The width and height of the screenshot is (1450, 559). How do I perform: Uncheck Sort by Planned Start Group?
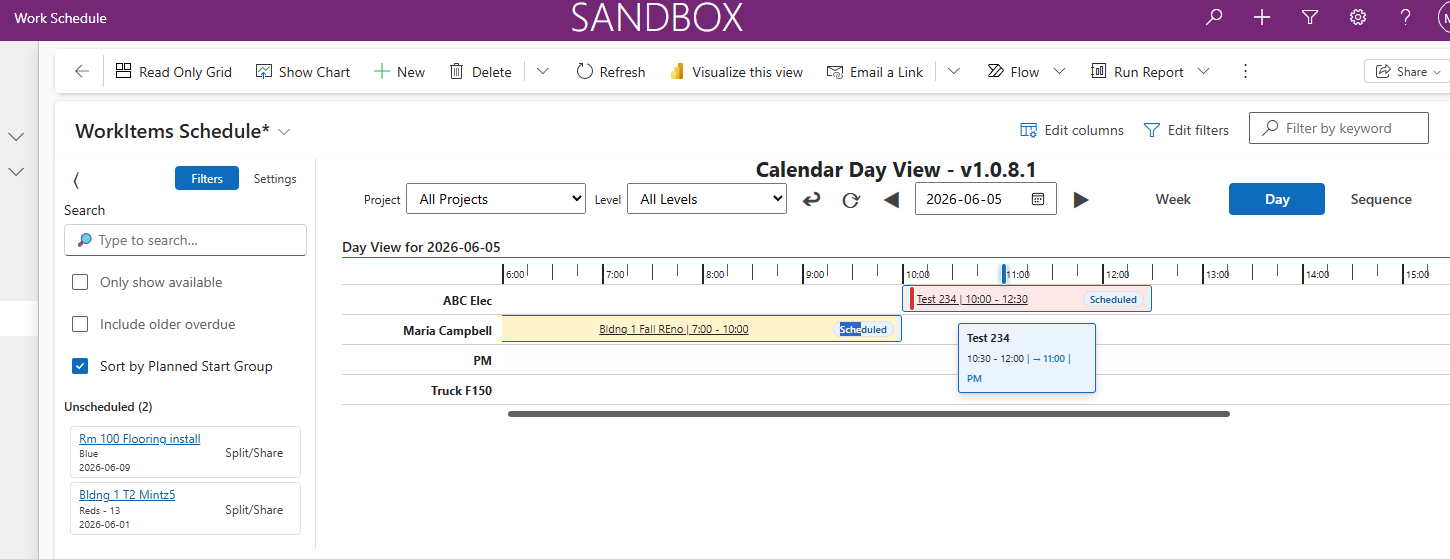[80, 366]
